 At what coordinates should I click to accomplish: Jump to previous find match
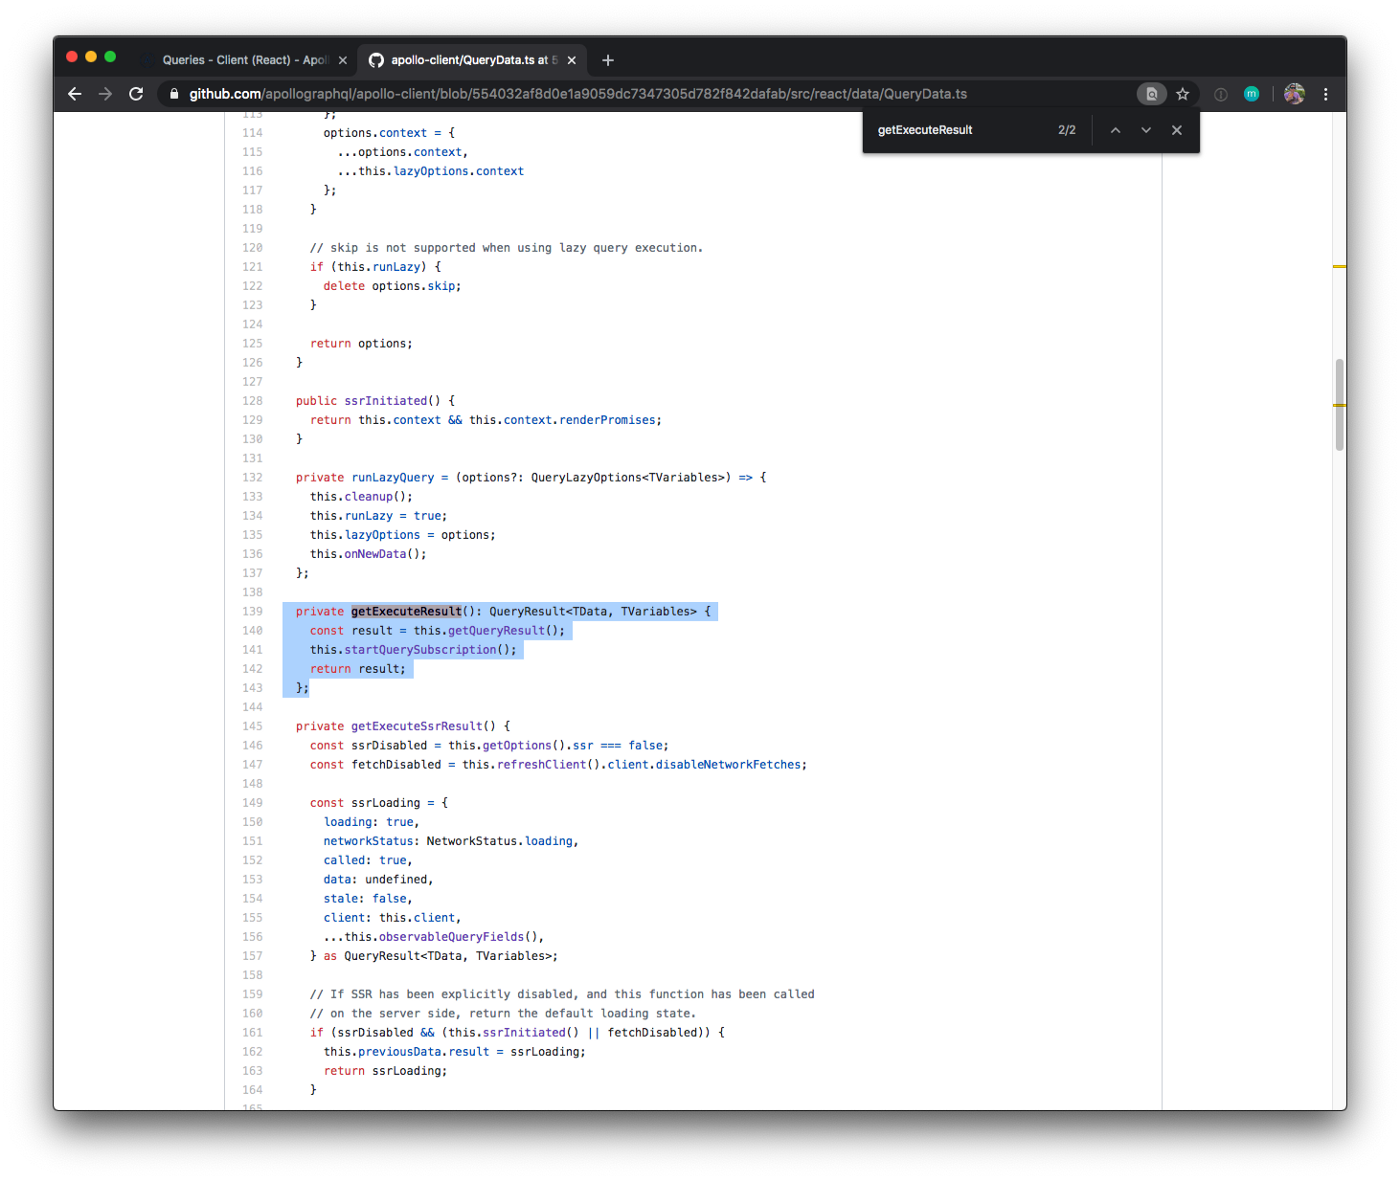1115,130
